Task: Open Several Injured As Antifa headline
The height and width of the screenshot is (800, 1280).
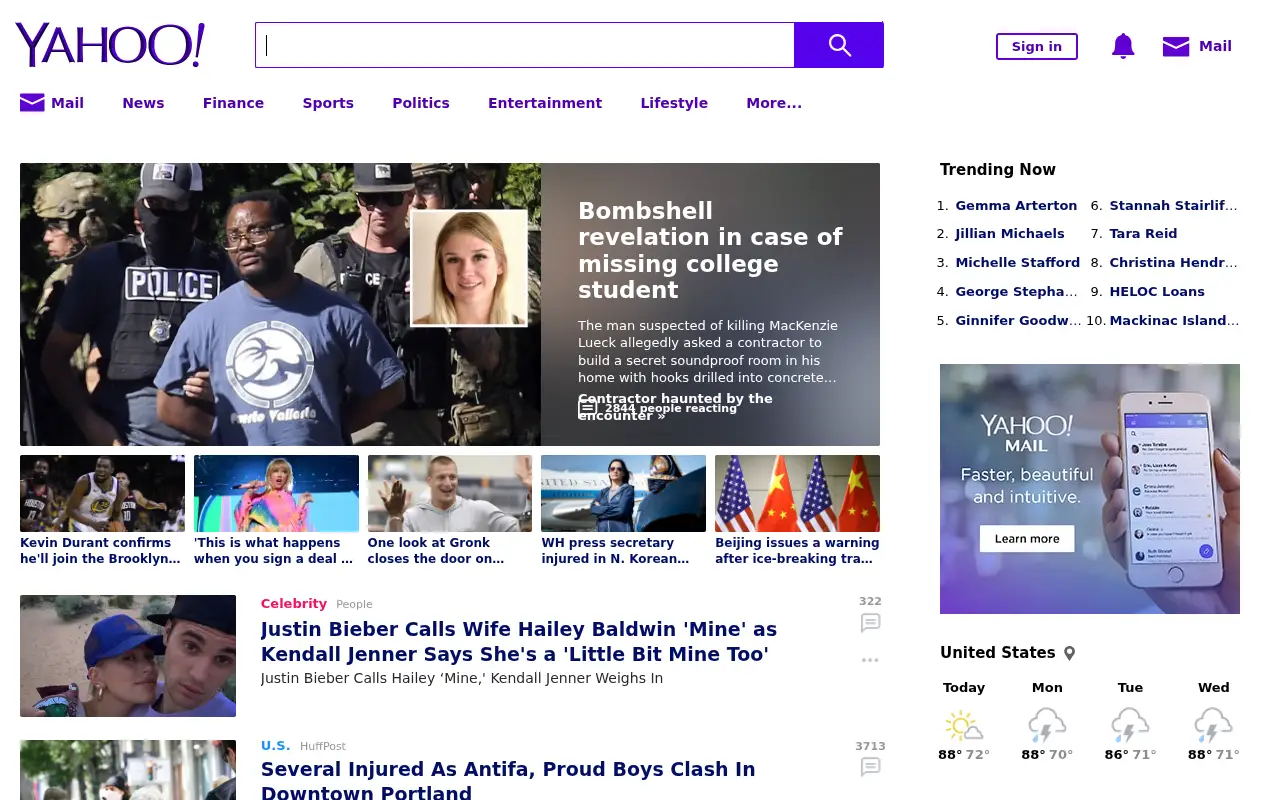Action: 508,780
